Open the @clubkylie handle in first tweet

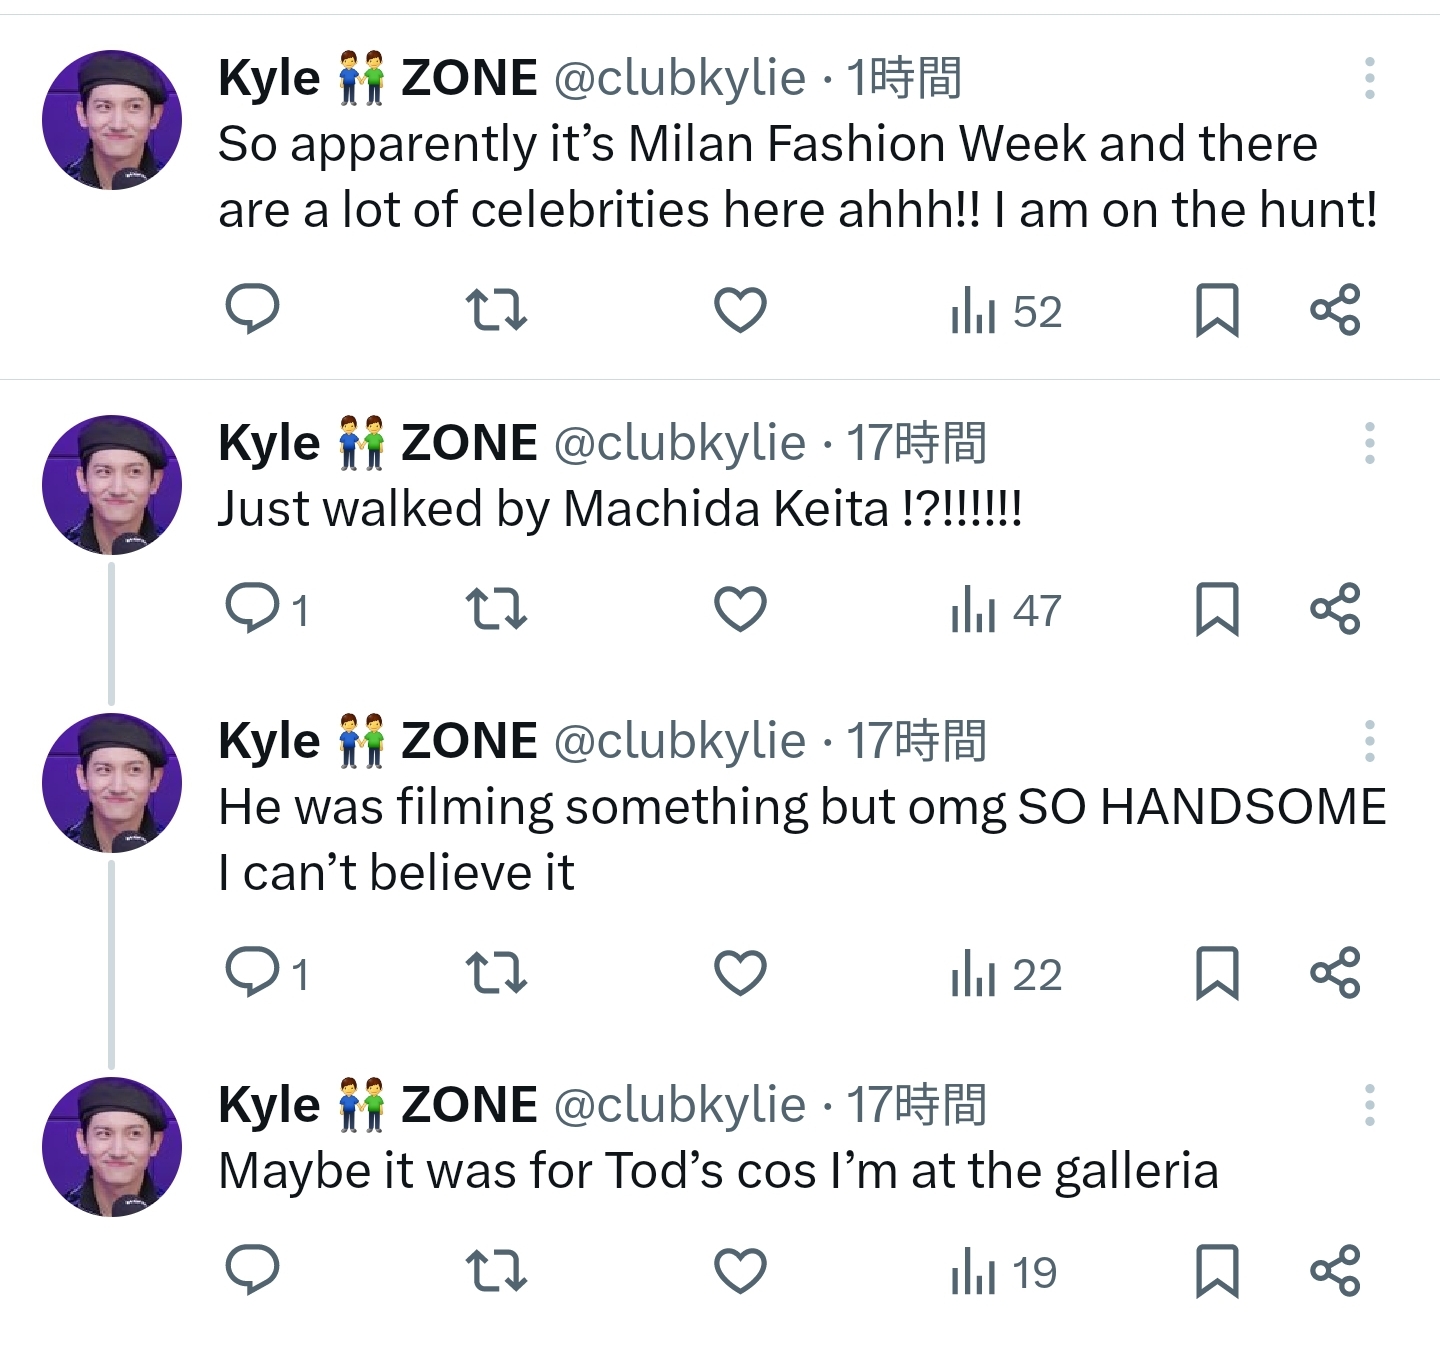pos(679,78)
